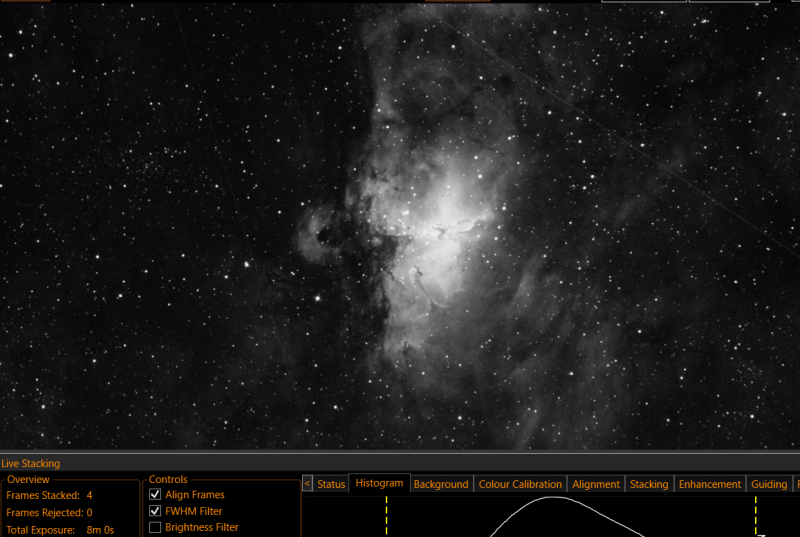
Task: Switch to the Alignment tab
Action: tap(595, 484)
